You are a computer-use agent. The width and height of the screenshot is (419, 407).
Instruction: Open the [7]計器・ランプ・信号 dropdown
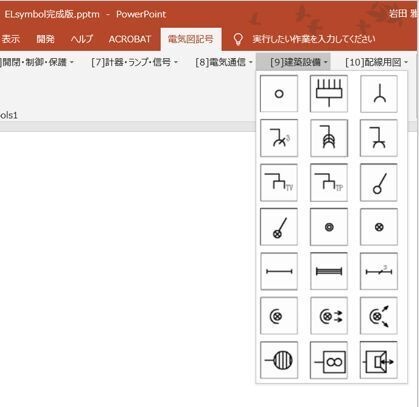tap(135, 62)
